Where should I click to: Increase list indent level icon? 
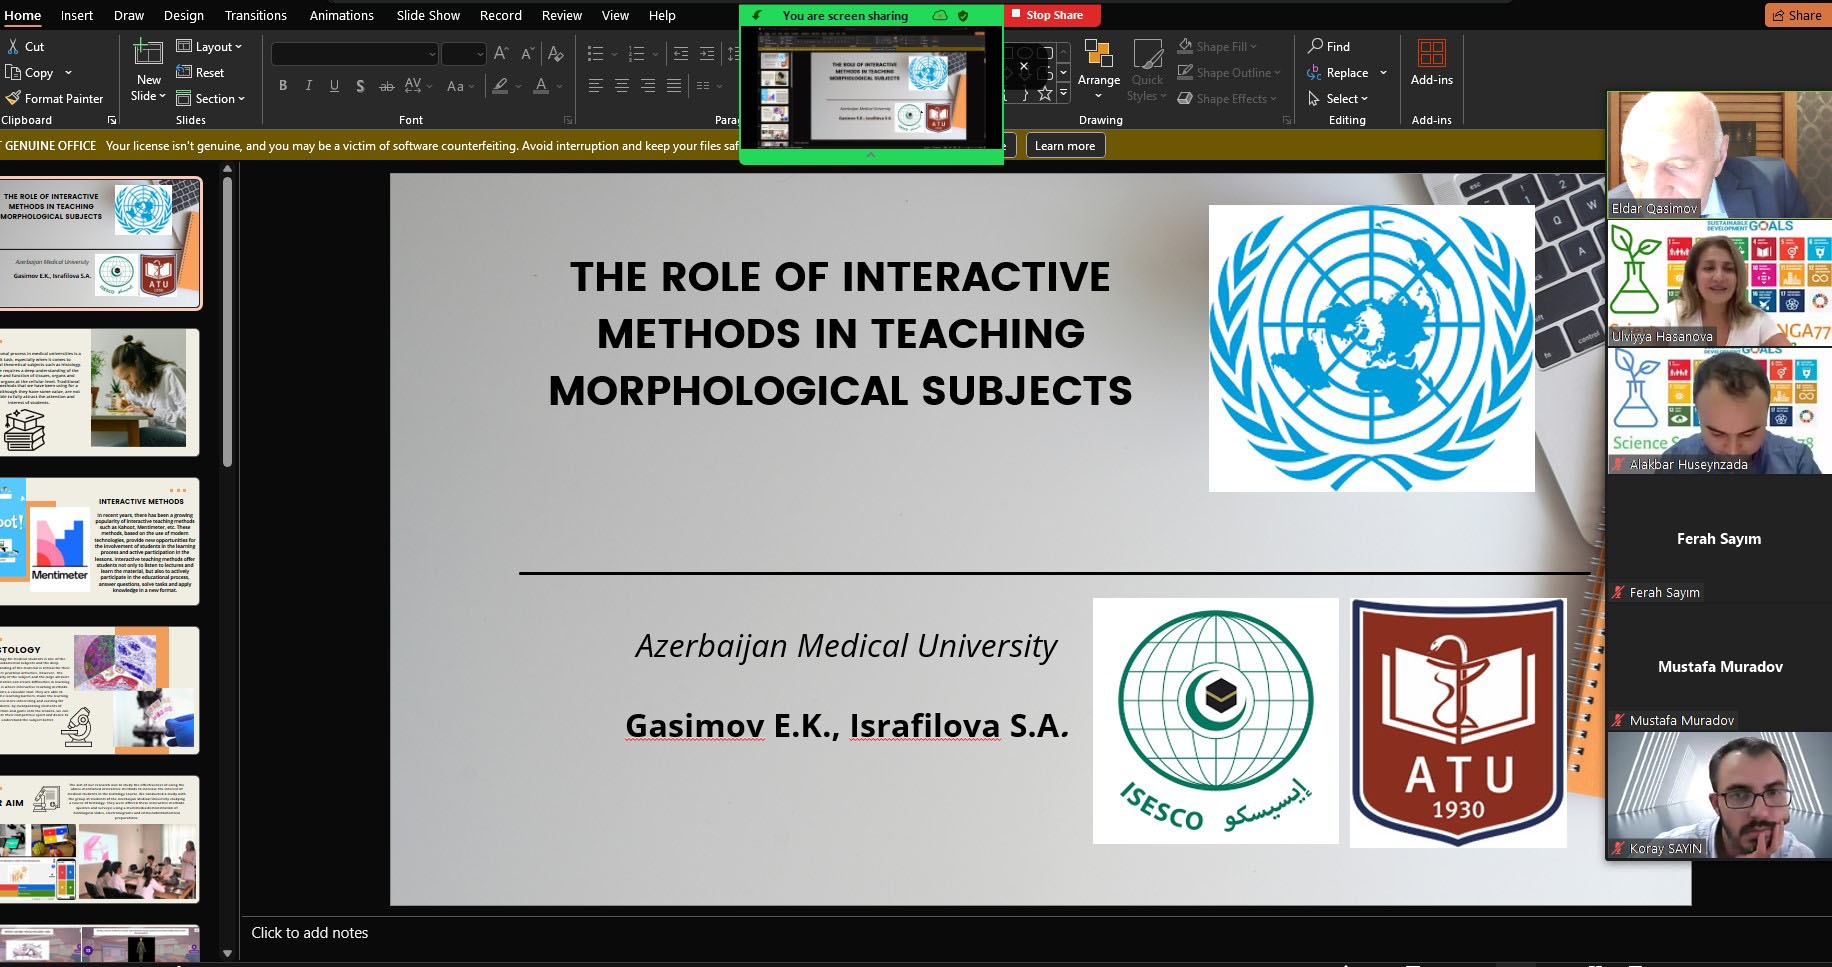click(x=707, y=54)
